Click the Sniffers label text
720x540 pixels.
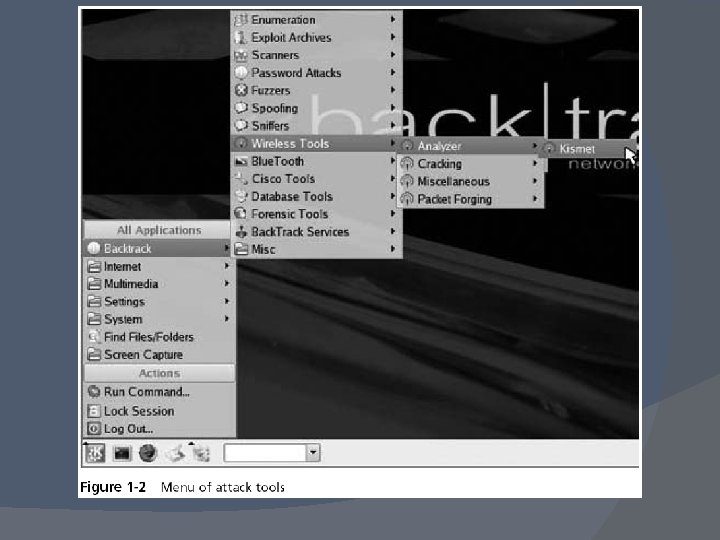pos(270,125)
